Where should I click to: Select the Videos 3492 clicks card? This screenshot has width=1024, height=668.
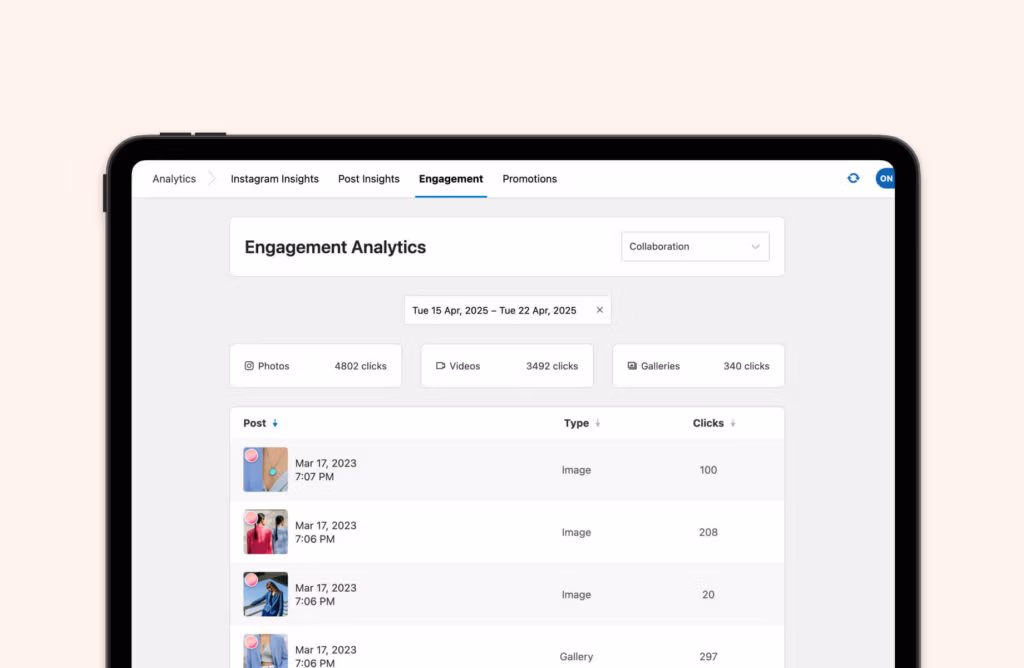pos(506,365)
